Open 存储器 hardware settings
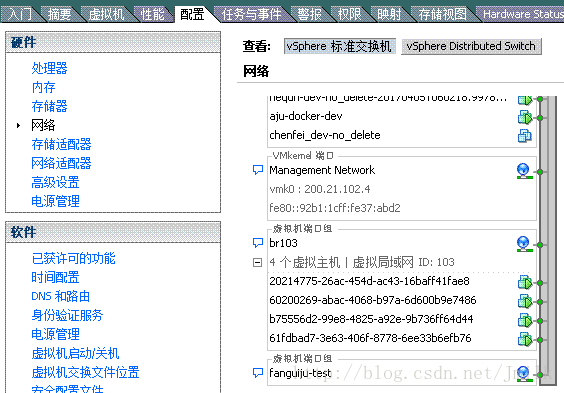Viewport: 564px width, 393px height. coord(49,106)
